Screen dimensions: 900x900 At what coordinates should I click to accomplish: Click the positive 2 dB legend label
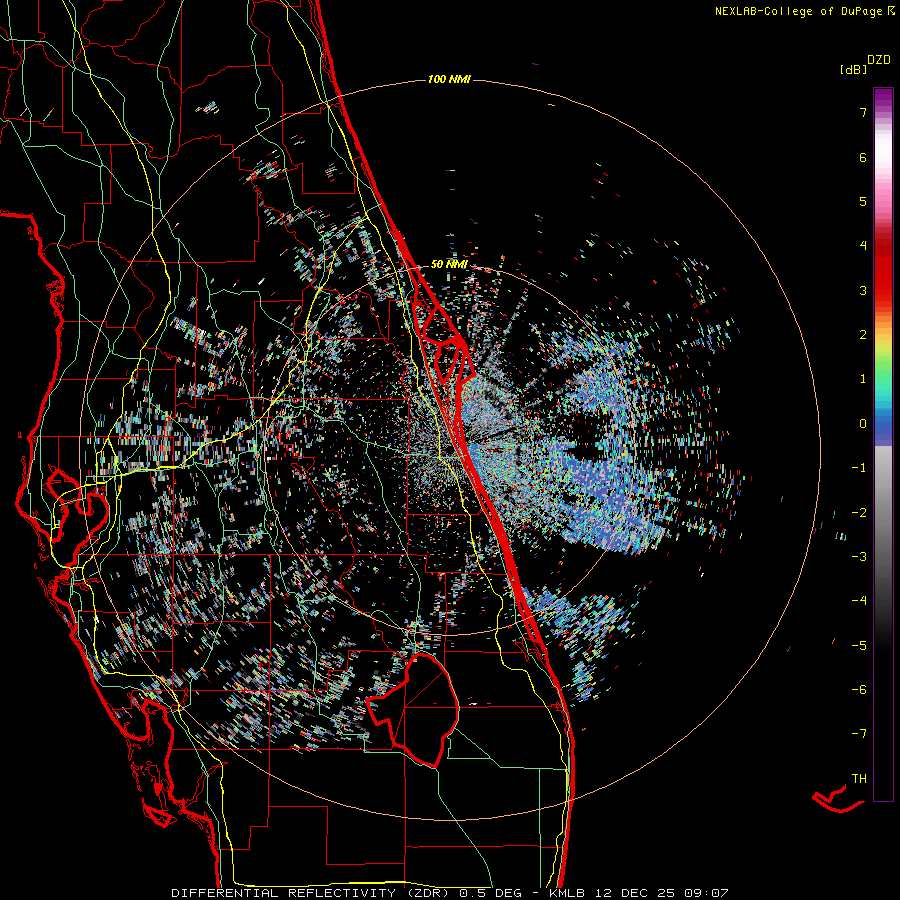click(863, 335)
